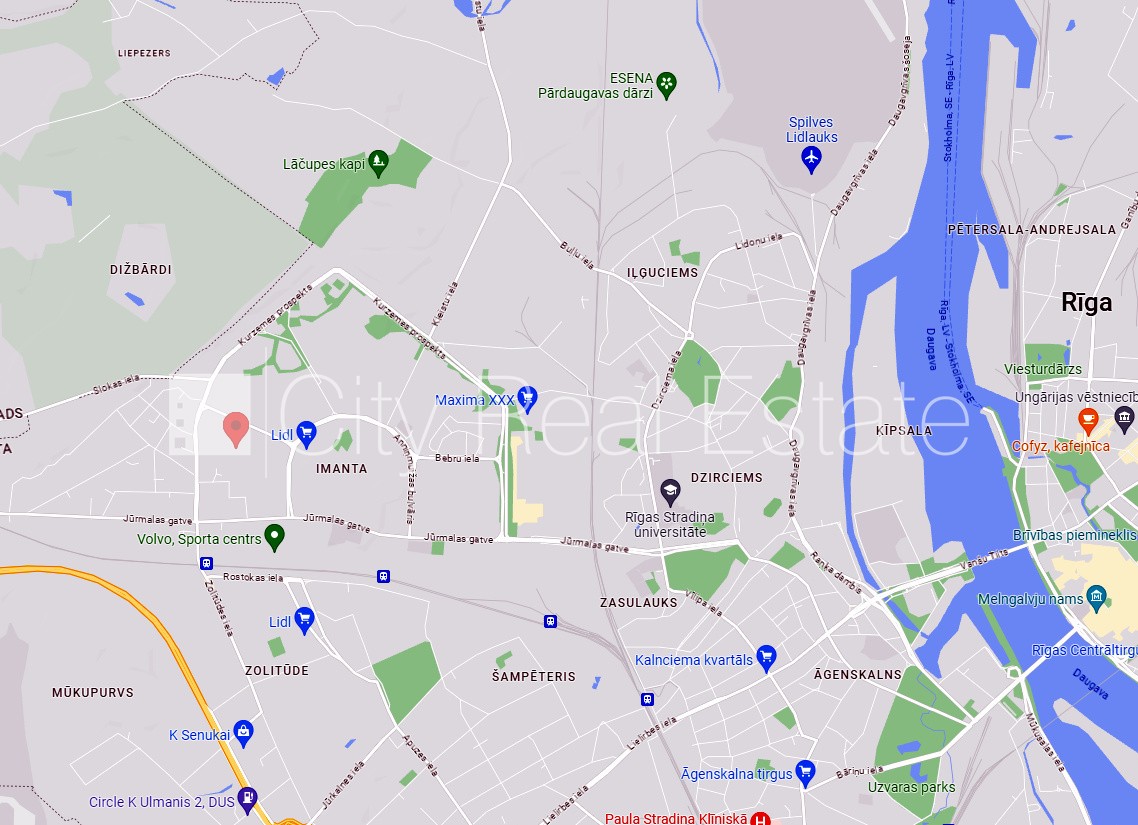Click Rīgas Stradiņa universitāte graduation cap icon

670,493
